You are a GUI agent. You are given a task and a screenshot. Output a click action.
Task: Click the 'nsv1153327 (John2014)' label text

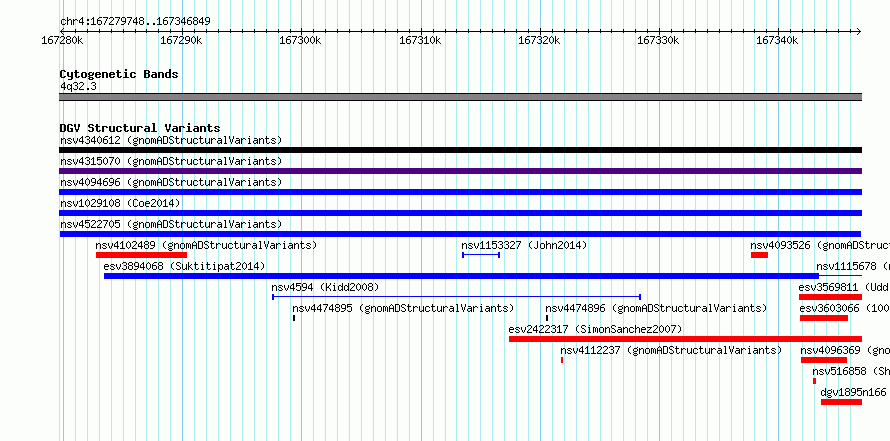(x=524, y=245)
